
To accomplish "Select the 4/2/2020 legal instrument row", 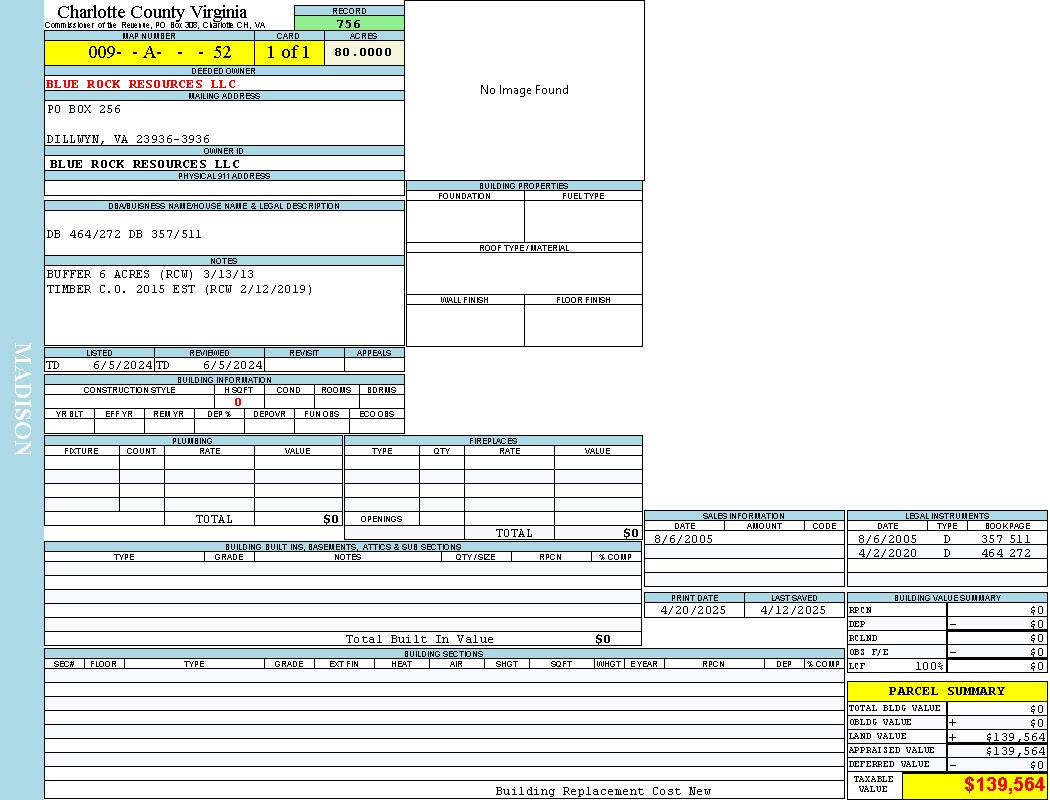I will point(946,553).
